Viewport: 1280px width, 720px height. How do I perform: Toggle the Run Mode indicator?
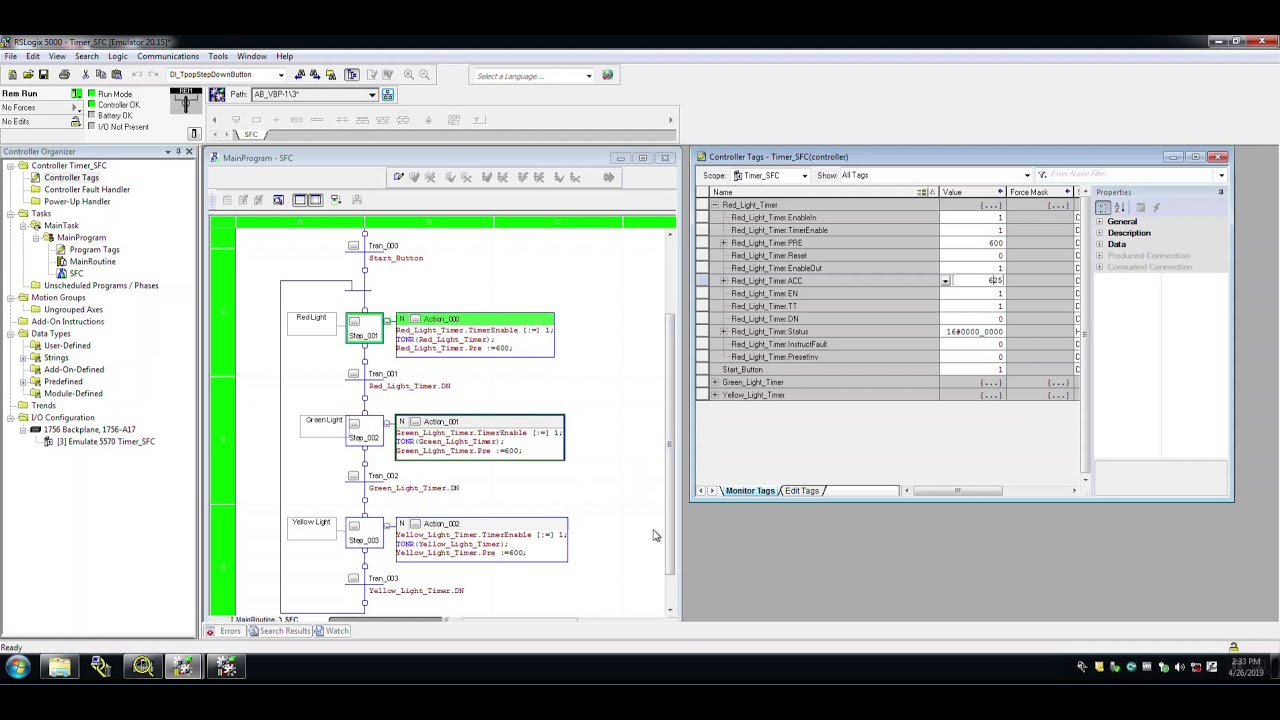point(92,94)
